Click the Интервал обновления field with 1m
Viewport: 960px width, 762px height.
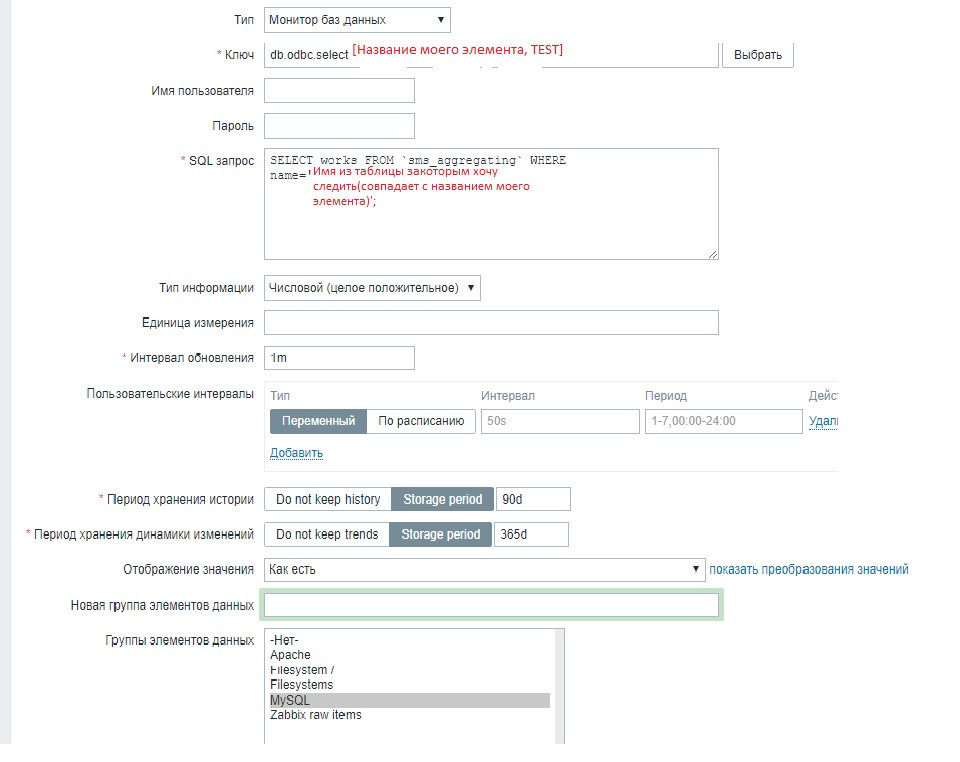pos(339,358)
